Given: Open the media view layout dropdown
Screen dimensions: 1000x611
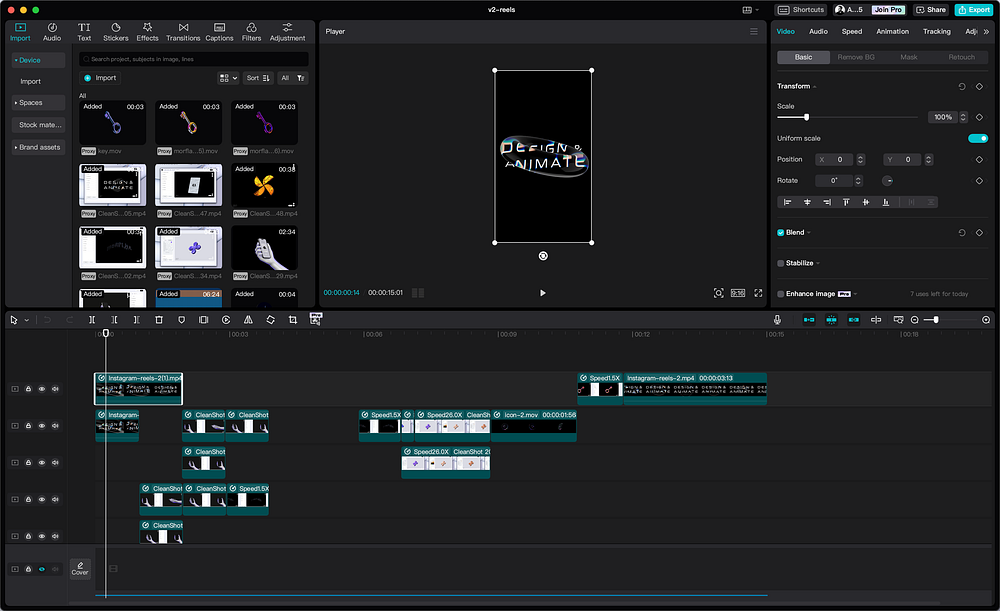Looking at the screenshot, I should 228,78.
